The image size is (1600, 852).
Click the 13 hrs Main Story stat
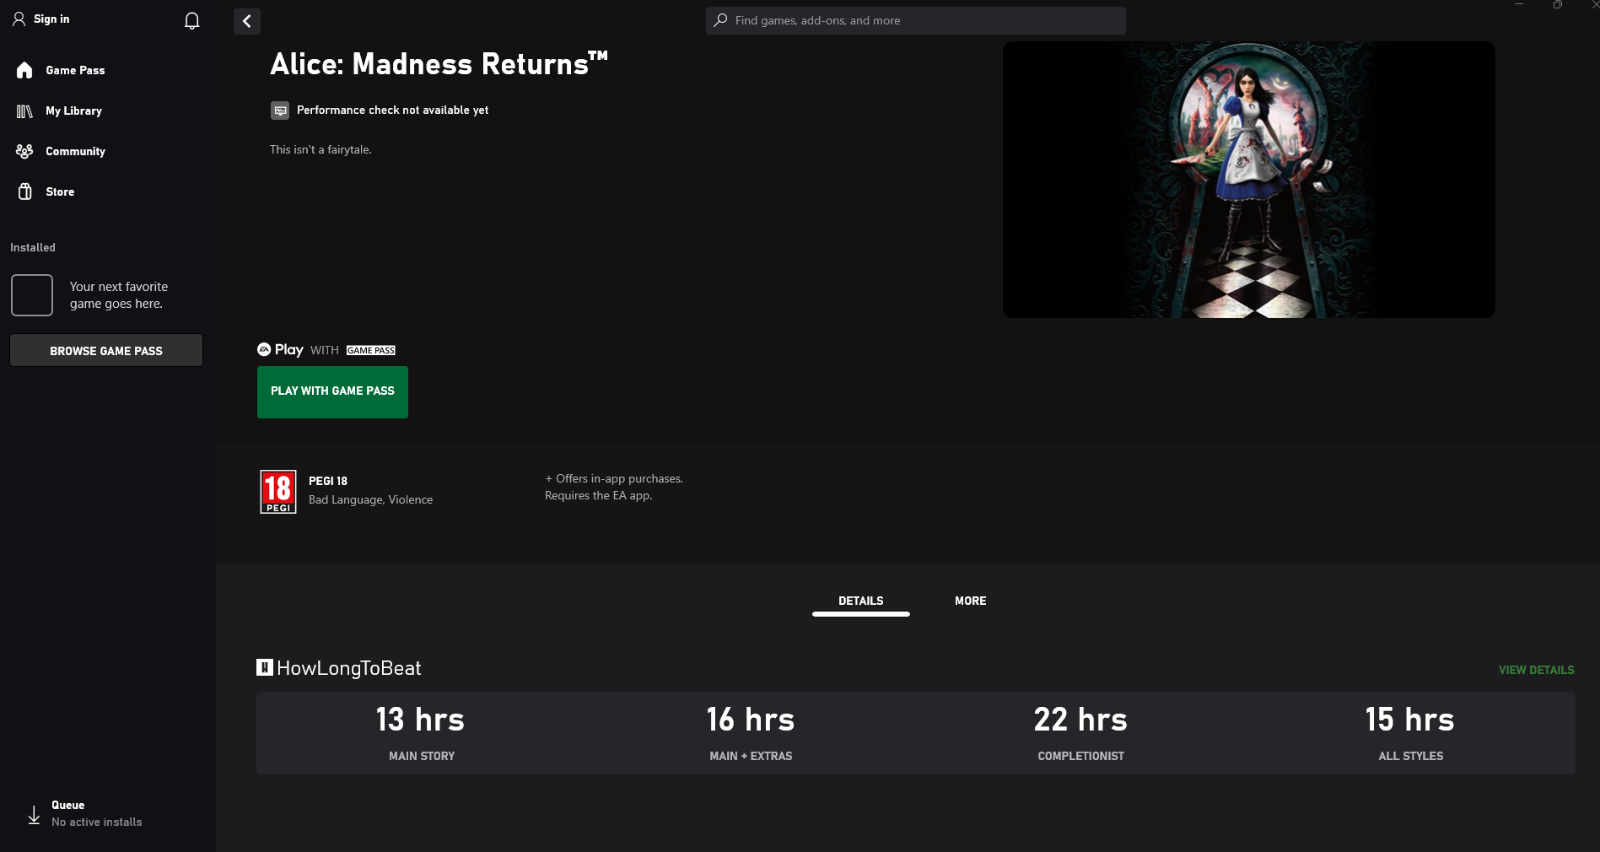pyautogui.click(x=421, y=733)
